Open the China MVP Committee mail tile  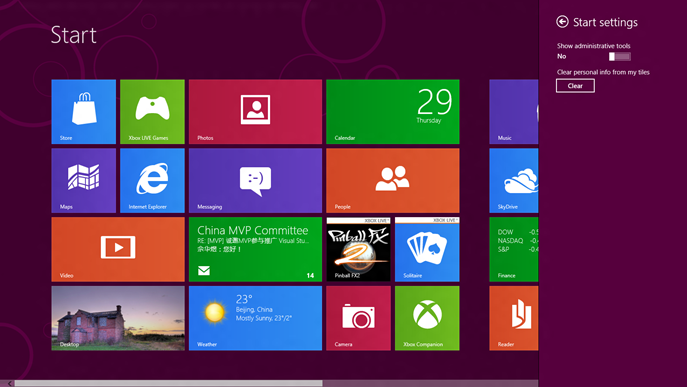point(255,249)
